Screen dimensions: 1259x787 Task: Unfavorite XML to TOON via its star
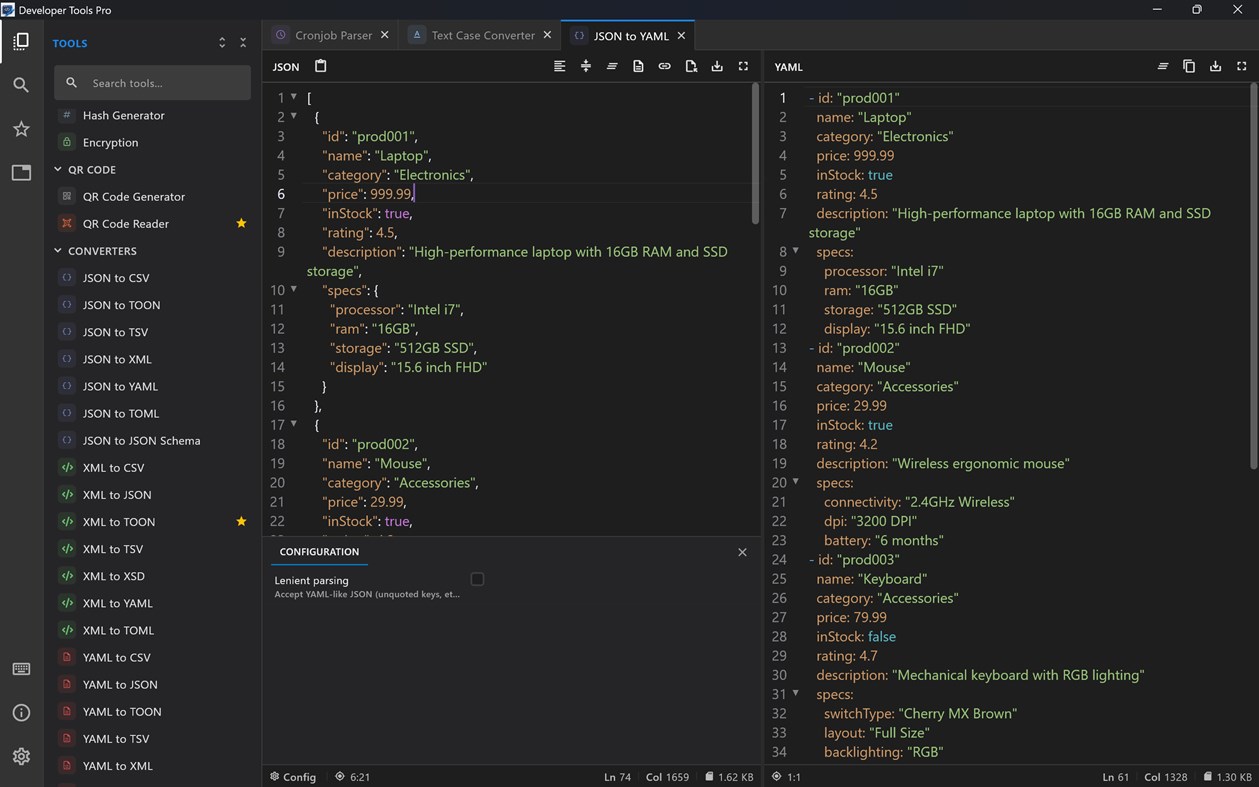click(241, 521)
